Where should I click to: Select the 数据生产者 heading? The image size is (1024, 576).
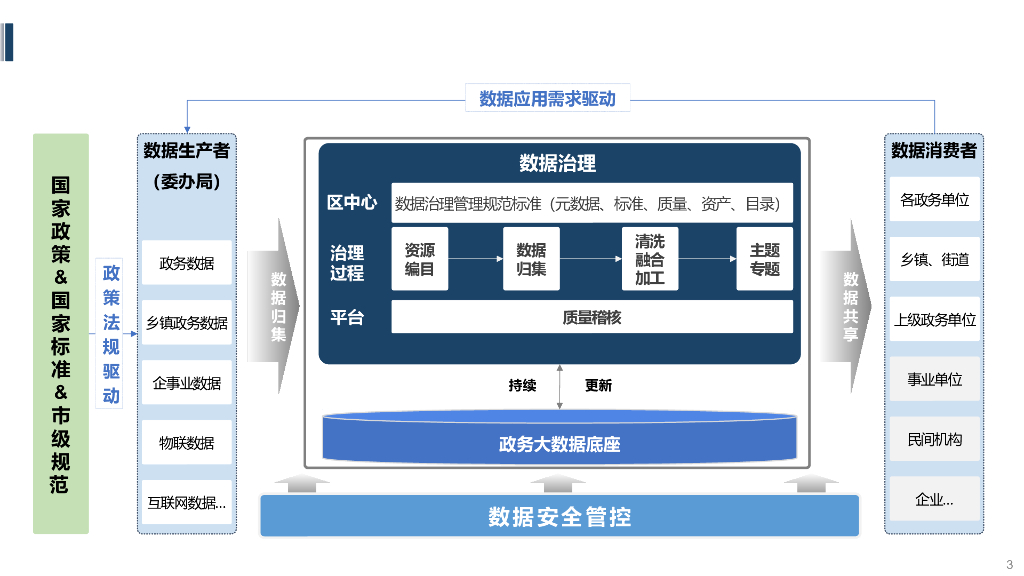click(187, 151)
